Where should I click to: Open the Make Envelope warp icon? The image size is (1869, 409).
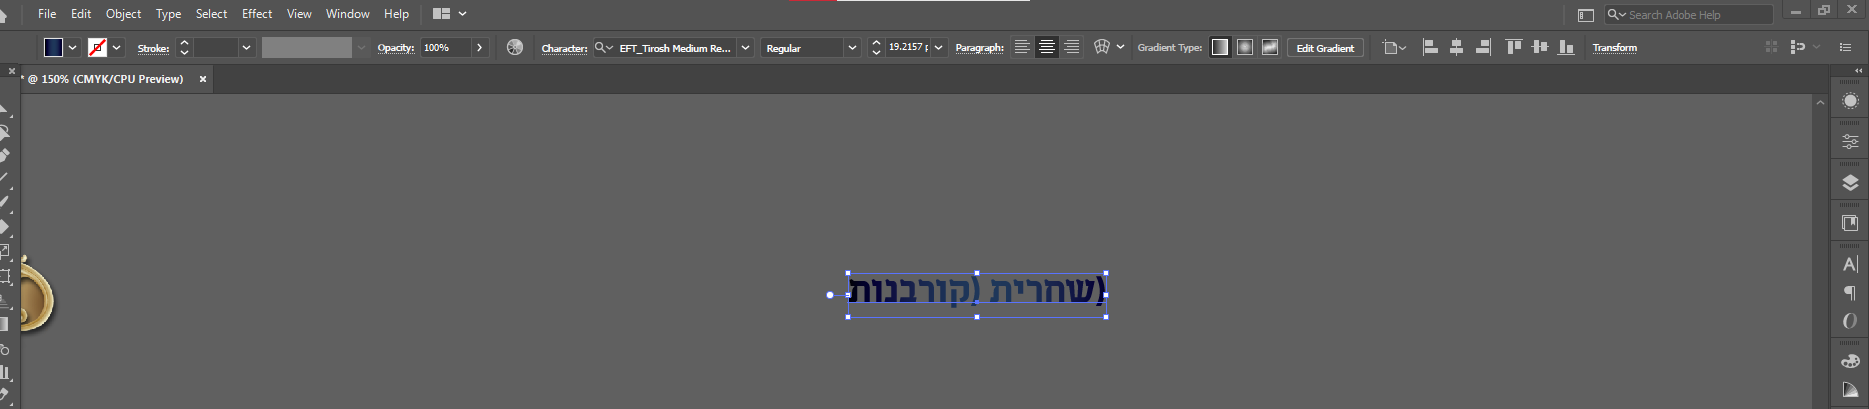click(1102, 47)
